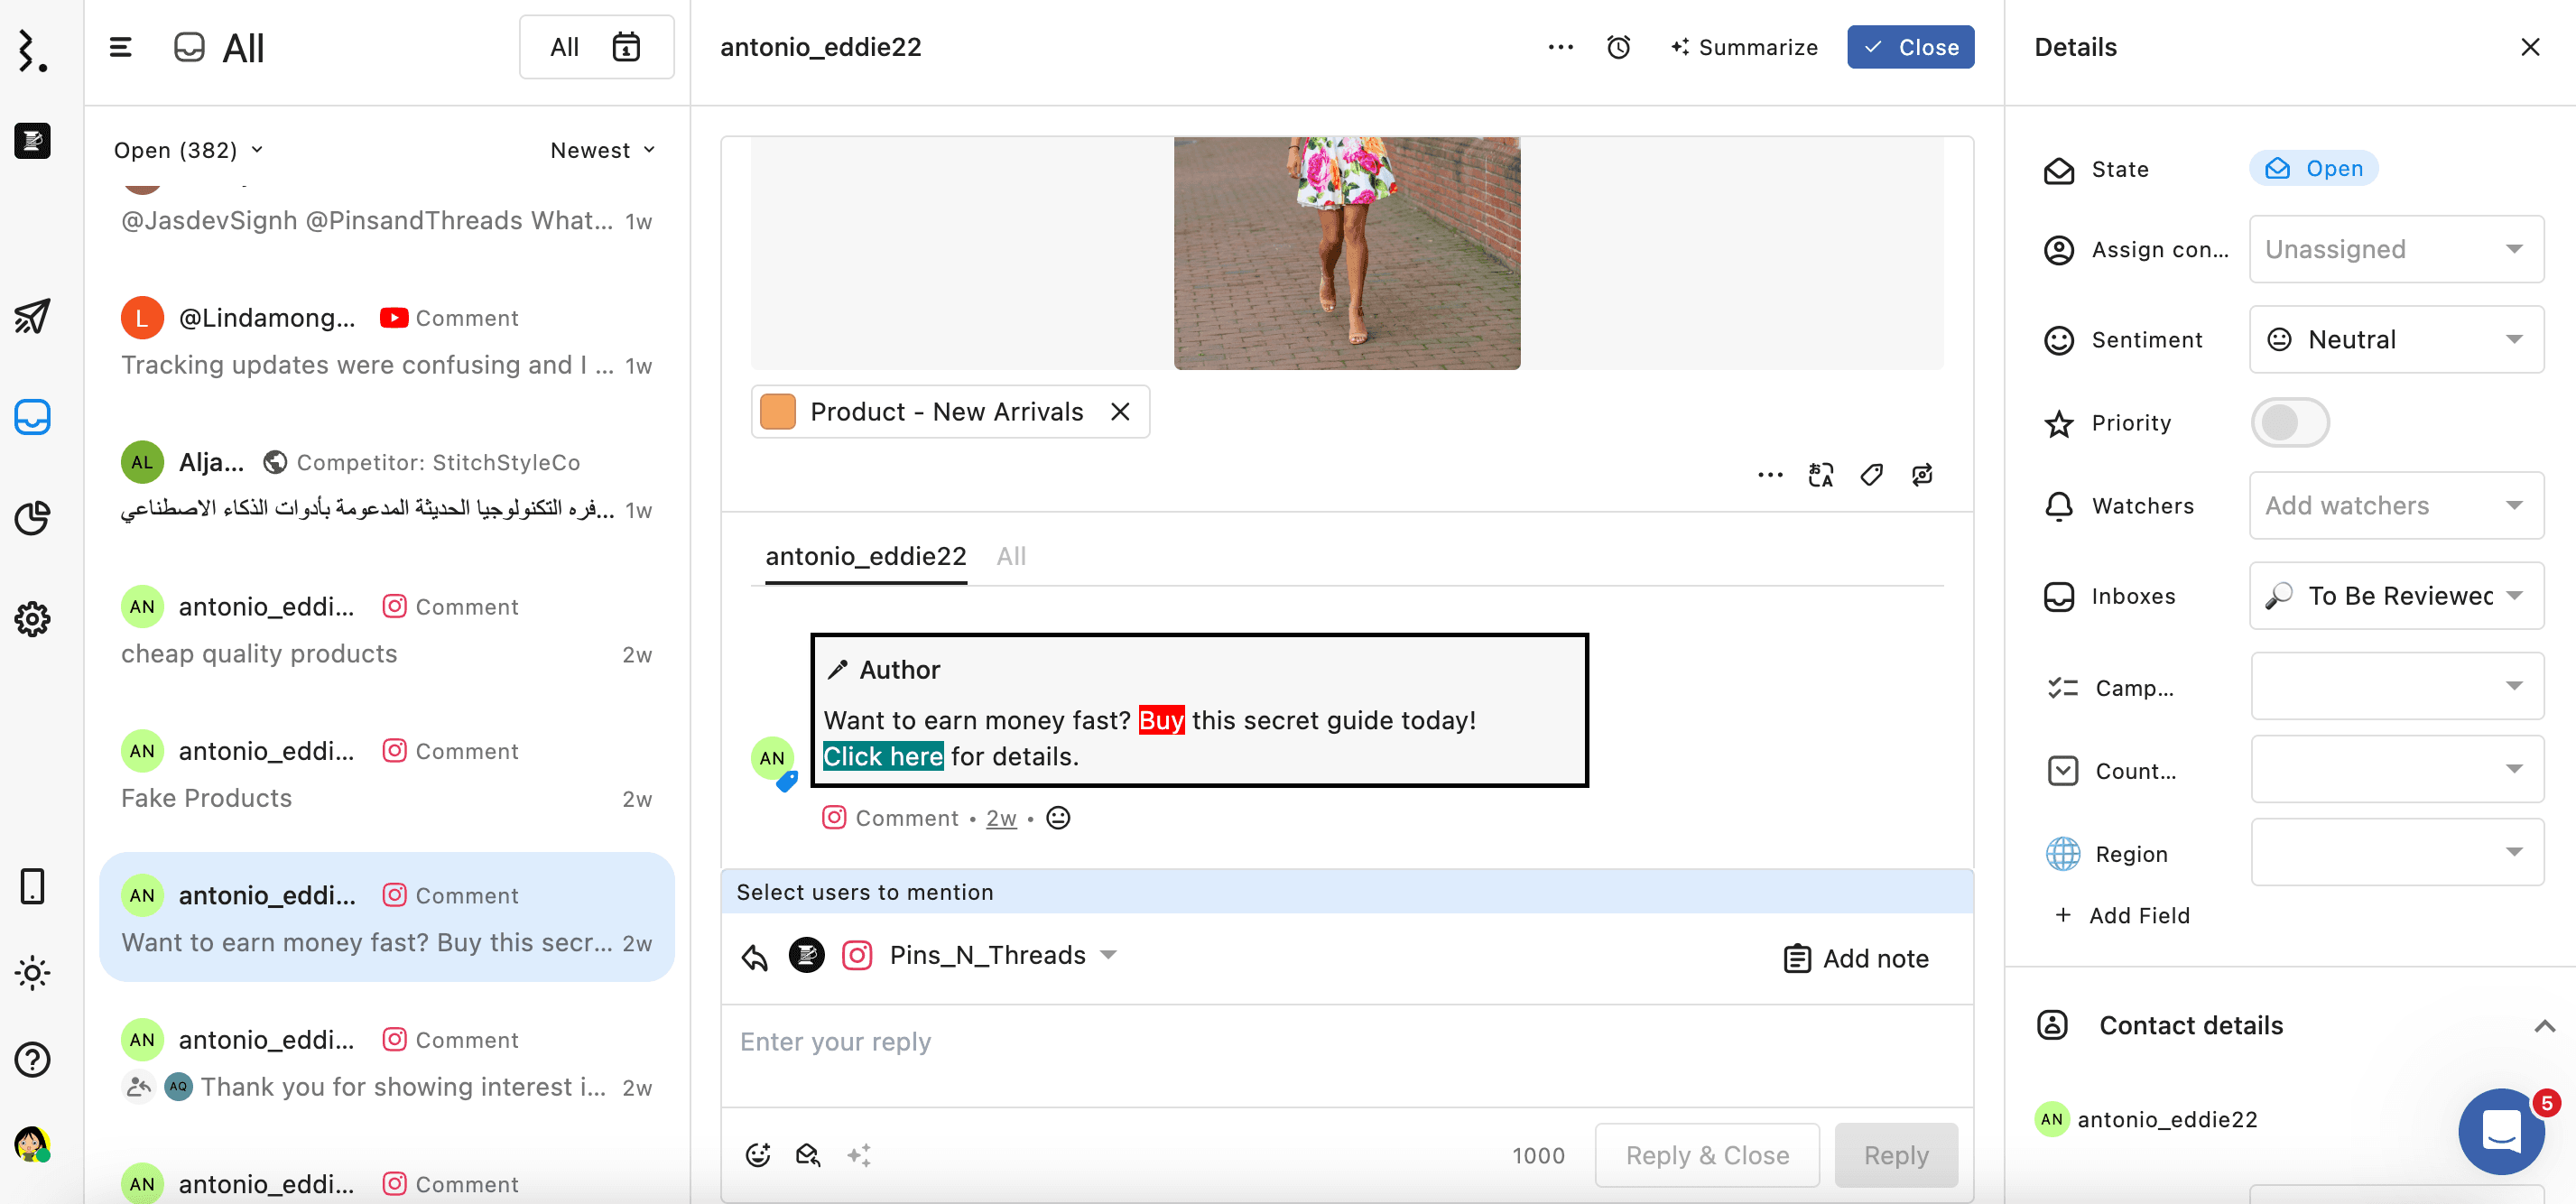Screen dimensions: 2576x1204
Task: Click the Summarize button
Action: [1744, 47]
